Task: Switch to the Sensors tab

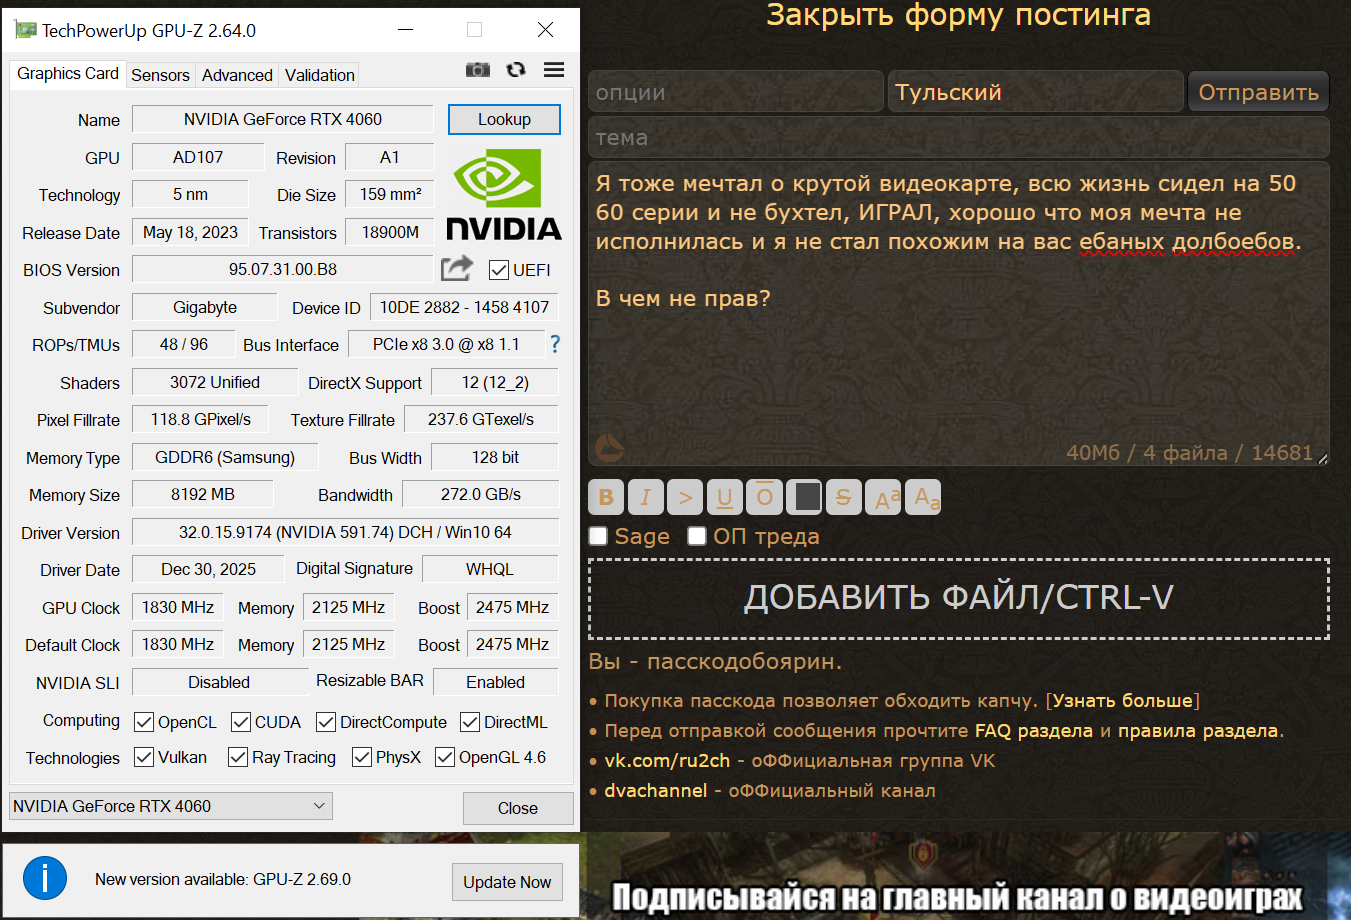Action: pos(160,75)
